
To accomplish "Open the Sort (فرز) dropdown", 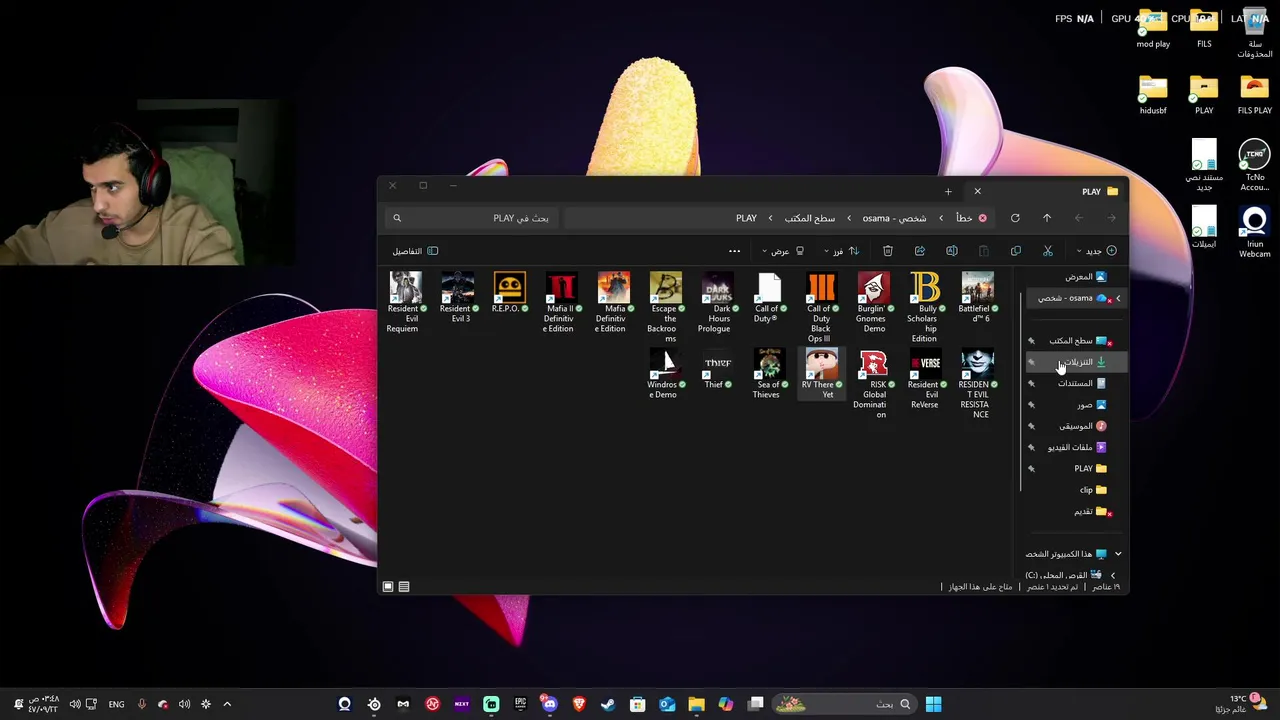I will click(x=840, y=251).
